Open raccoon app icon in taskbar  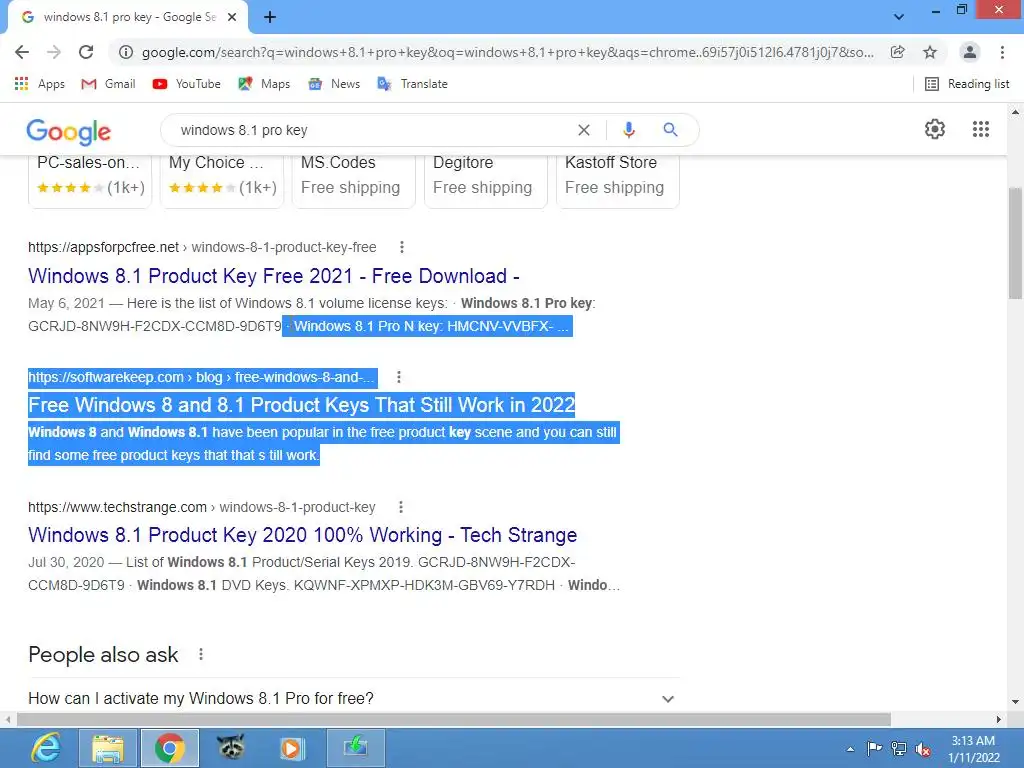coord(231,748)
